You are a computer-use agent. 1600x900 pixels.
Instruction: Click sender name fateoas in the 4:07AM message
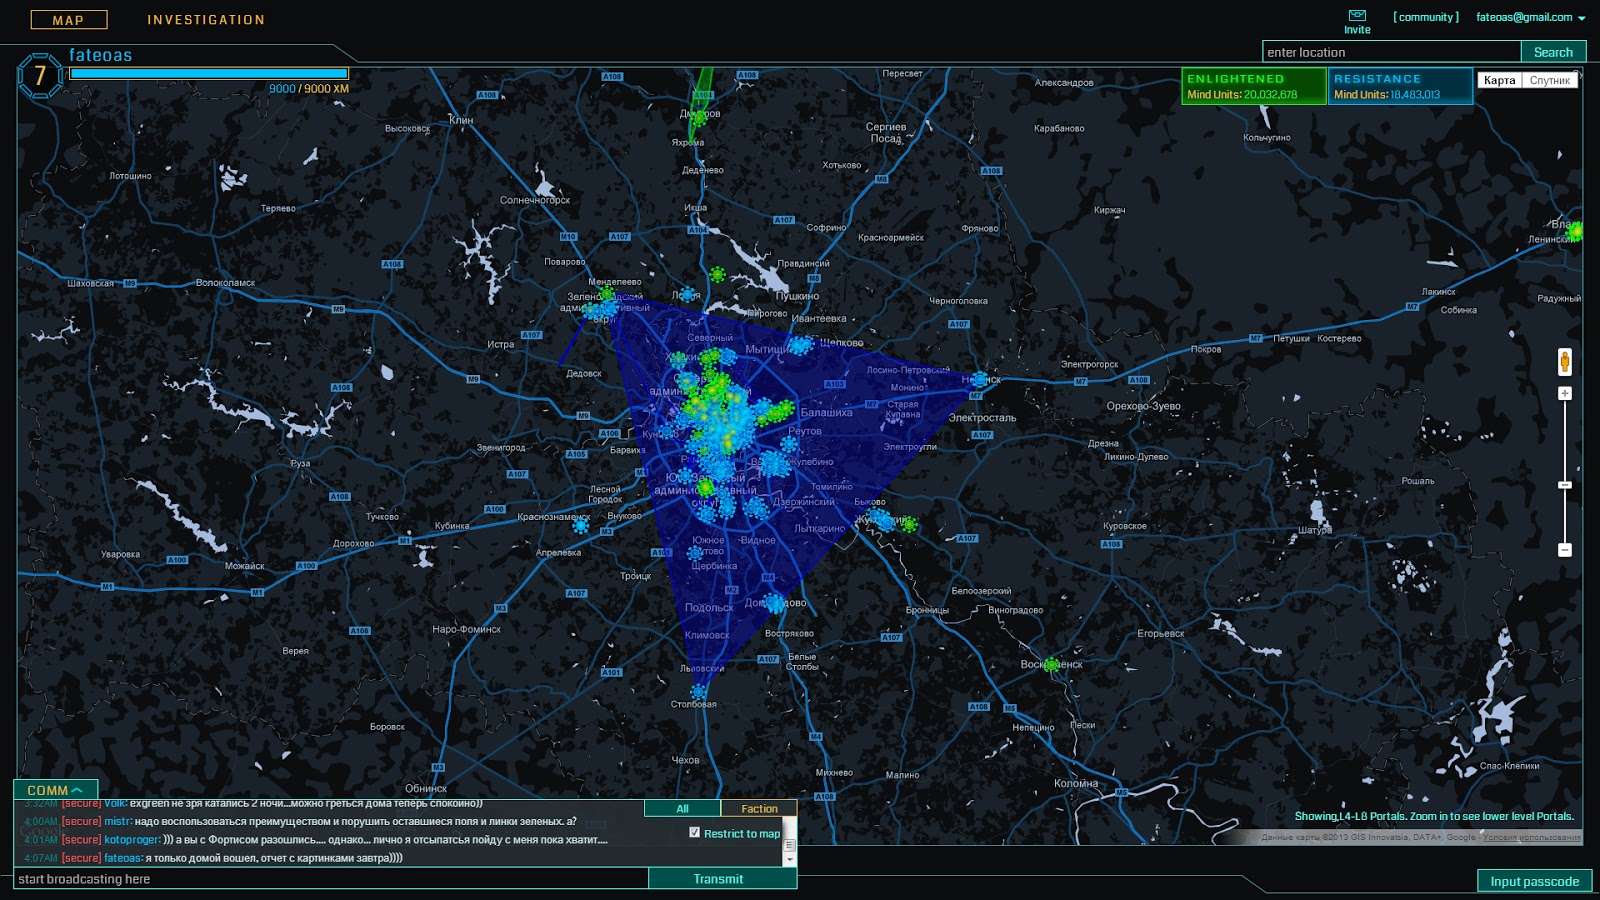tap(122, 857)
